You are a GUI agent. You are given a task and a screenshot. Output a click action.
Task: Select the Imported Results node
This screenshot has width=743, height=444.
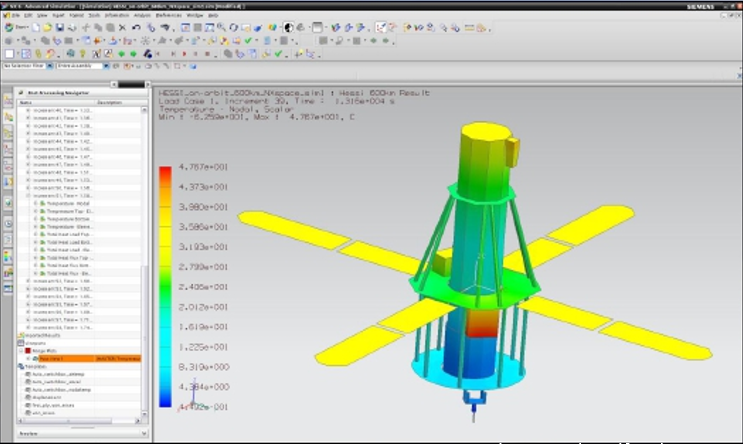43,335
